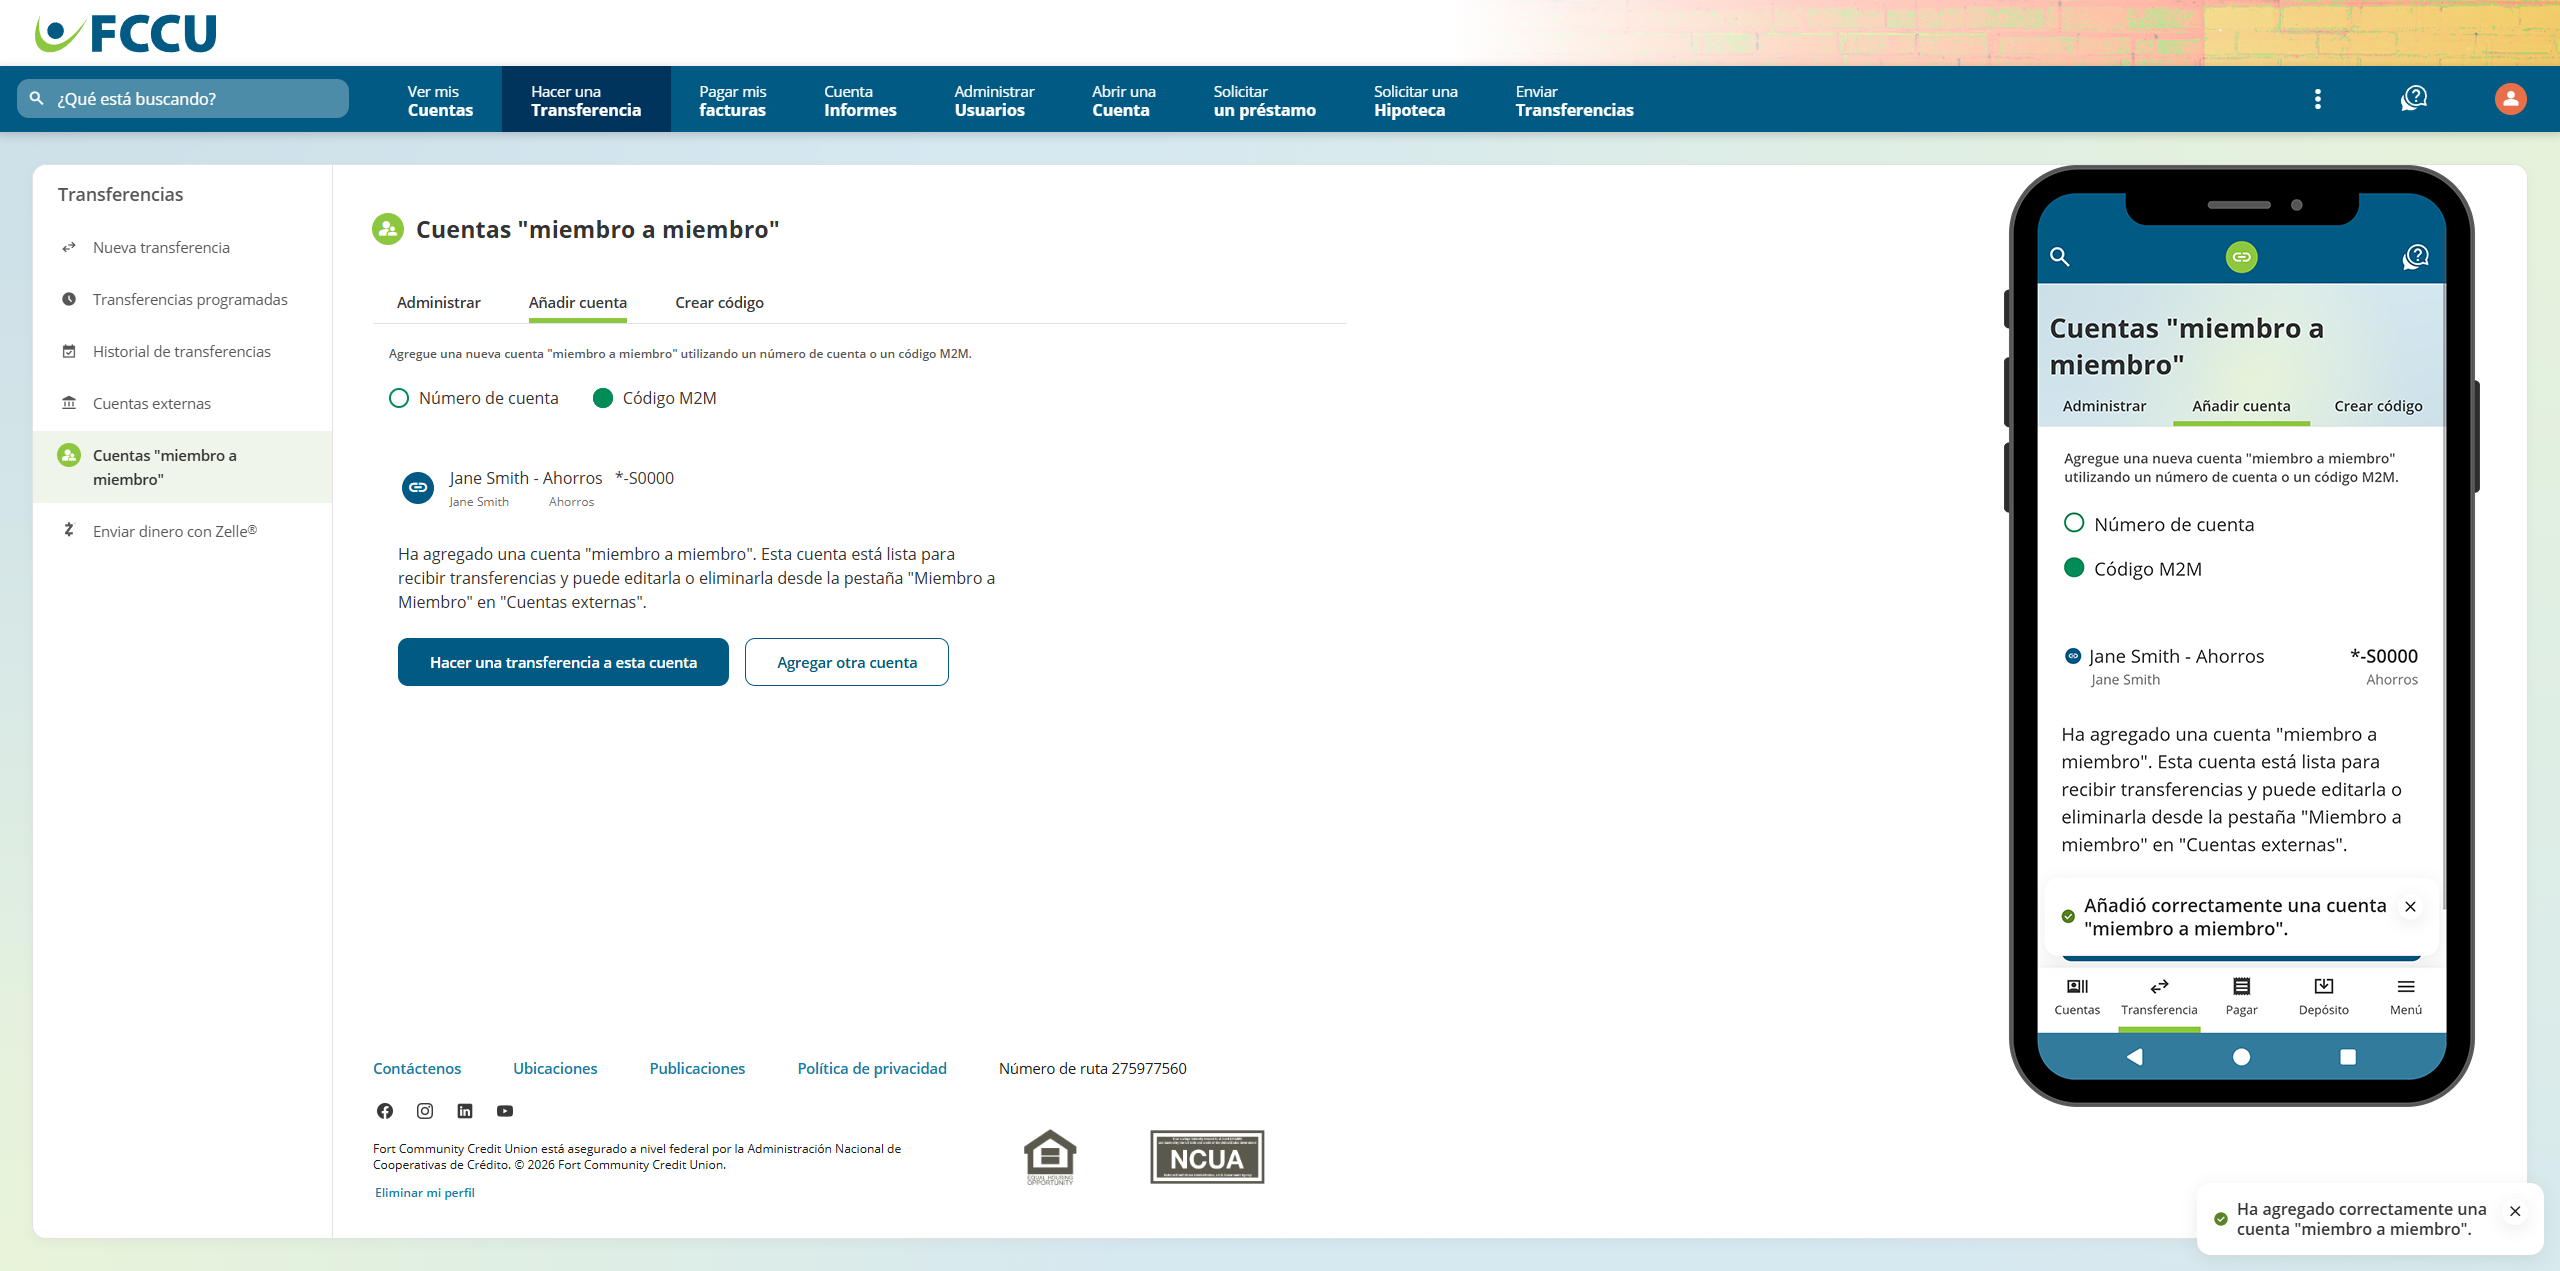Tap the Crear código tab in the phone preview
Image resolution: width=2560 pixels, height=1271 pixels.
pyautogui.click(x=2378, y=406)
